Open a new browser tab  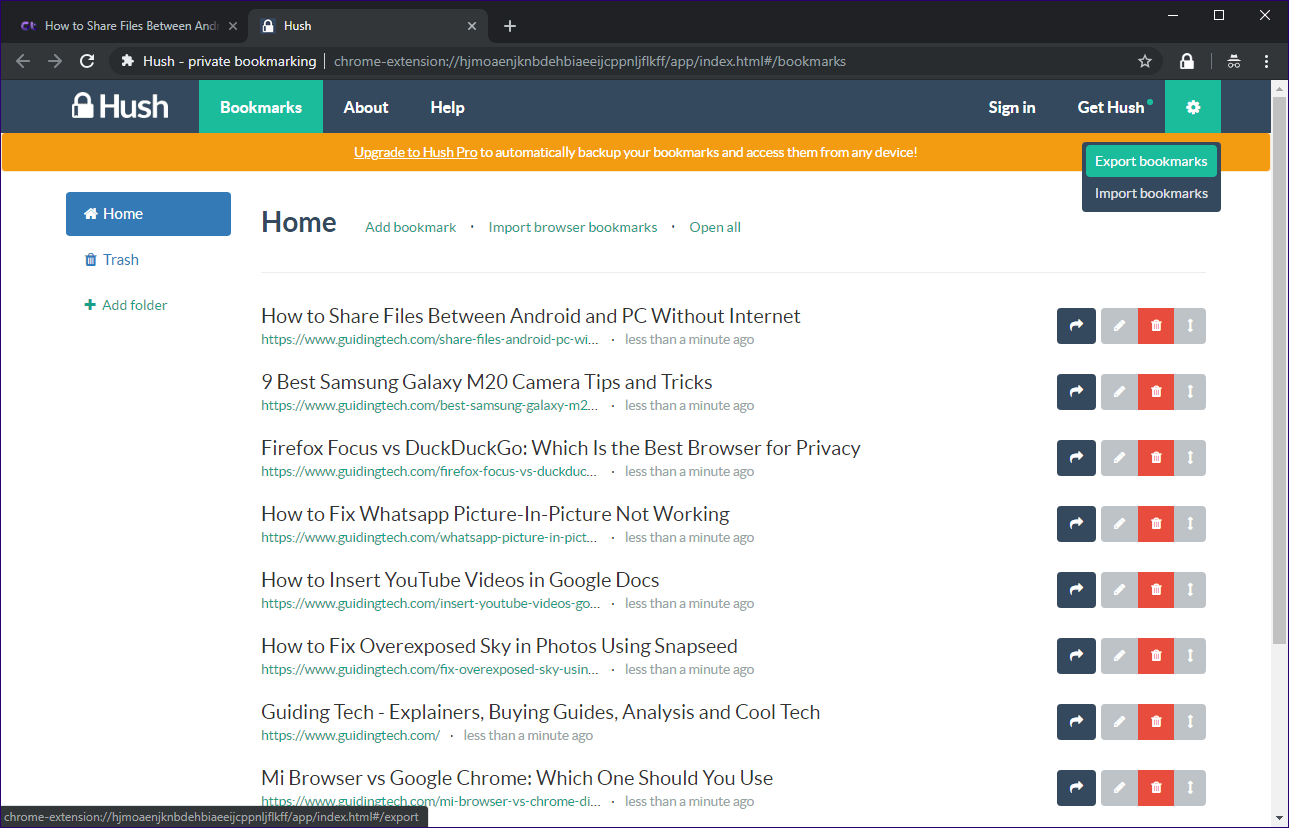click(510, 26)
